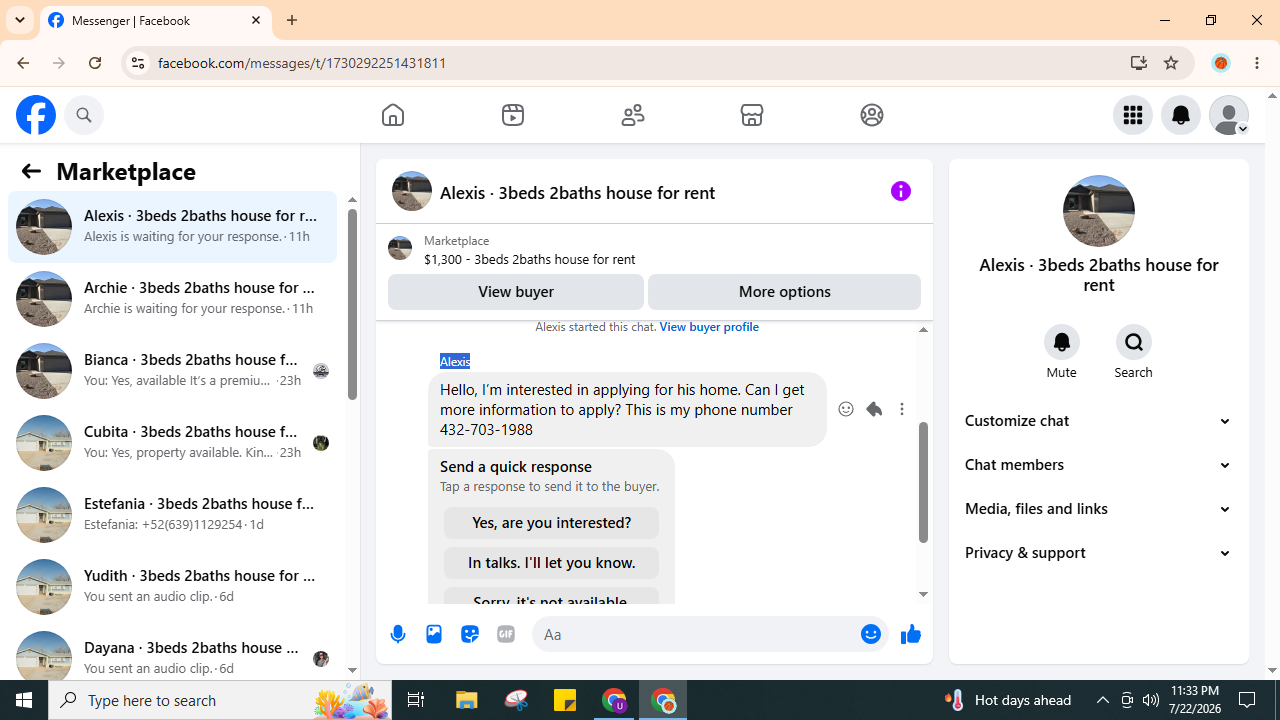1280x720 pixels.
Task: Bookmark this page with star icon
Action: click(x=1171, y=63)
